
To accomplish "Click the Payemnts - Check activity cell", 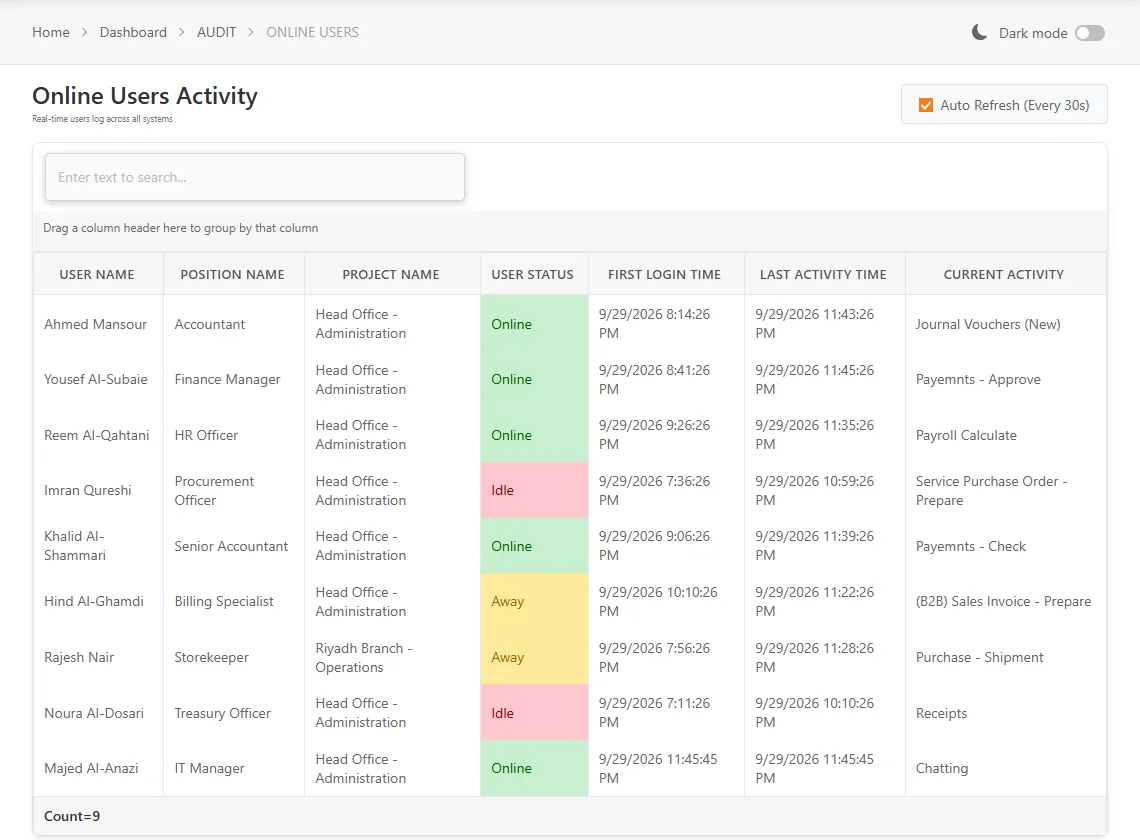I will click(1005, 545).
